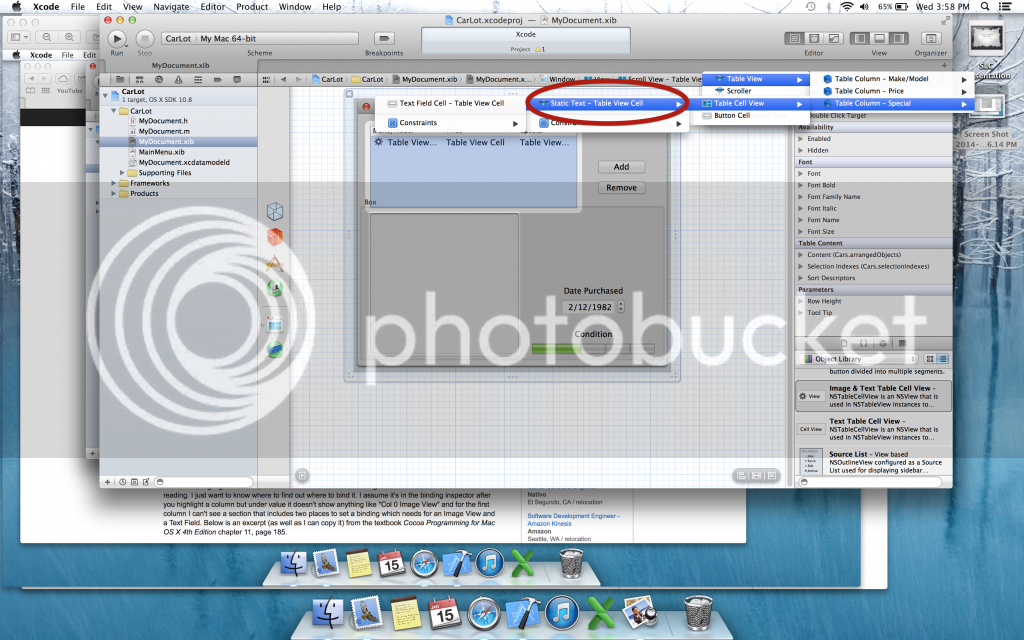Go forward with the jump bar forward arrow

[299, 80]
